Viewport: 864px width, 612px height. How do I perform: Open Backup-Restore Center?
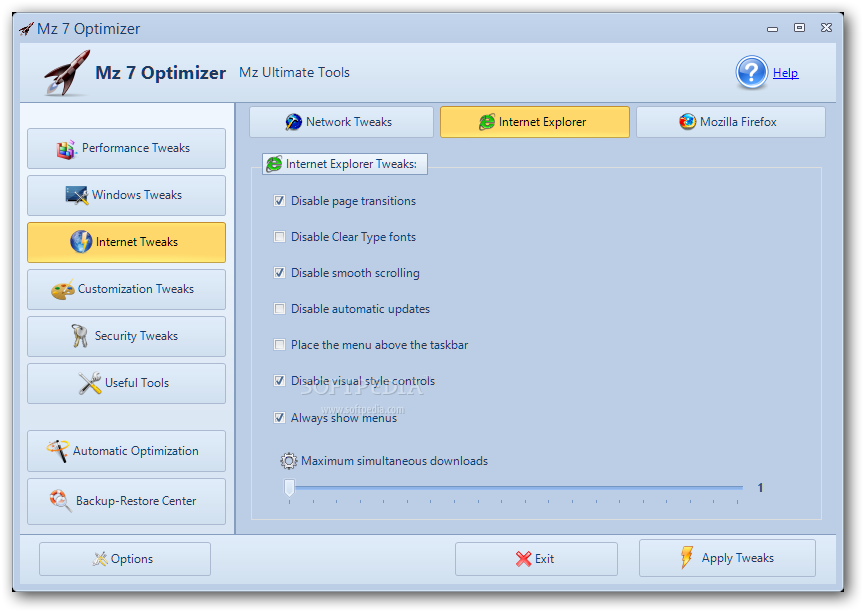[126, 501]
